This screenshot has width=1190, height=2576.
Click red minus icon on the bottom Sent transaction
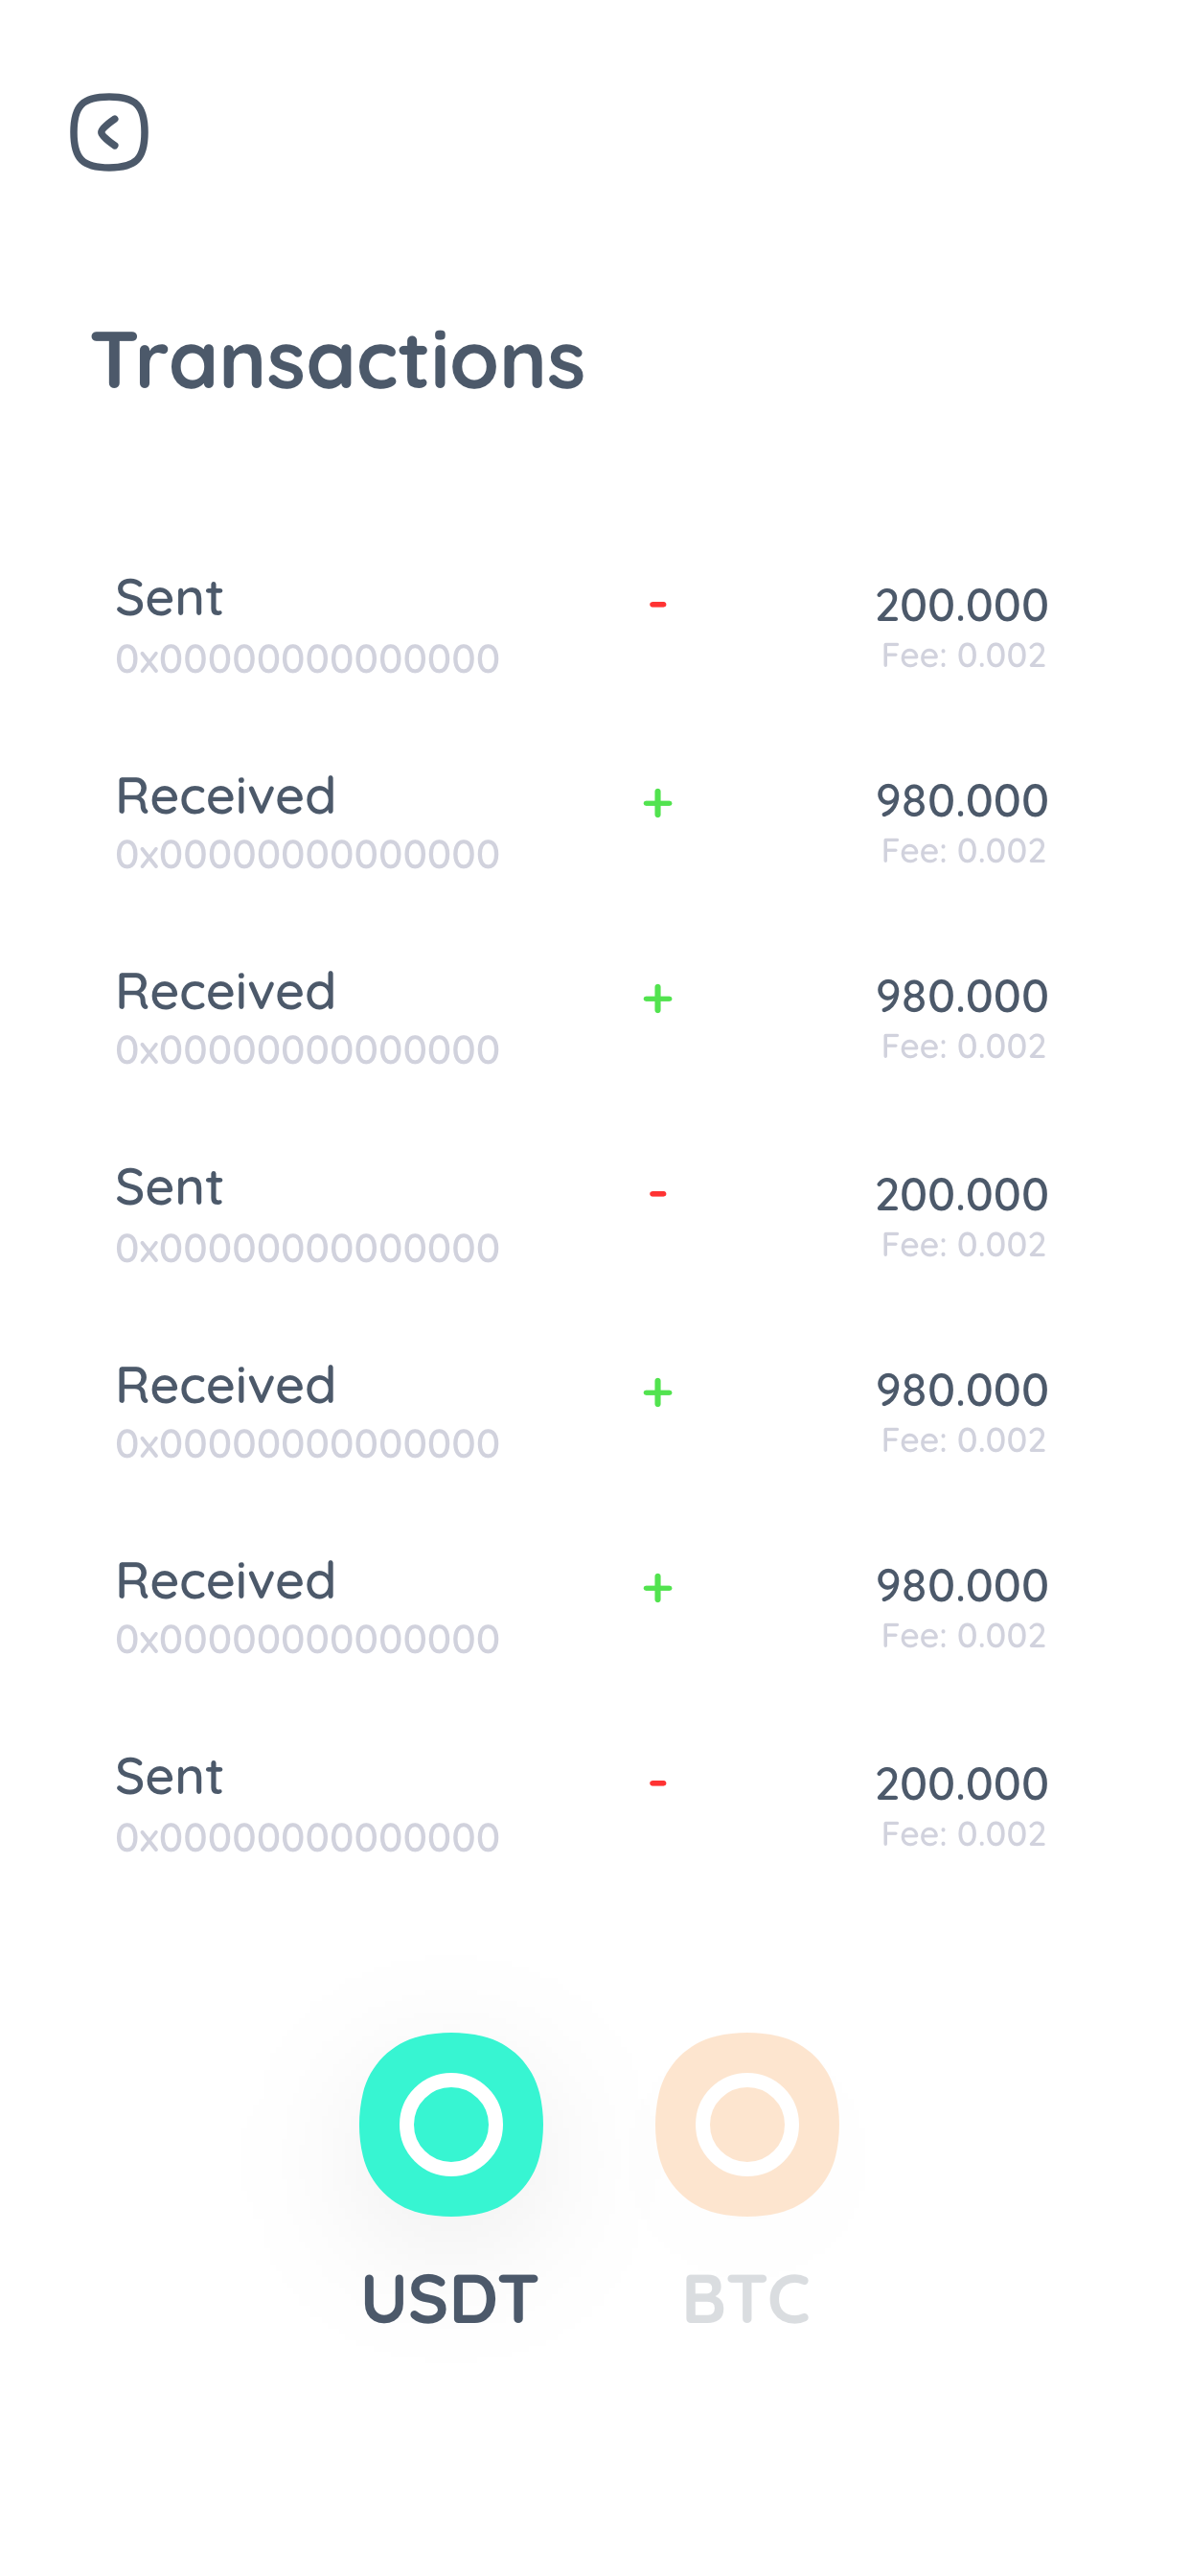point(657,1783)
